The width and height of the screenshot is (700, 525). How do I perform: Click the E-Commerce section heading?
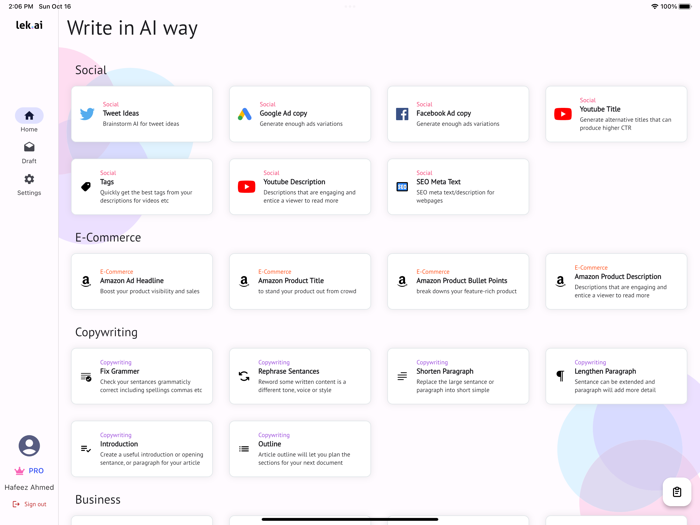click(x=108, y=237)
